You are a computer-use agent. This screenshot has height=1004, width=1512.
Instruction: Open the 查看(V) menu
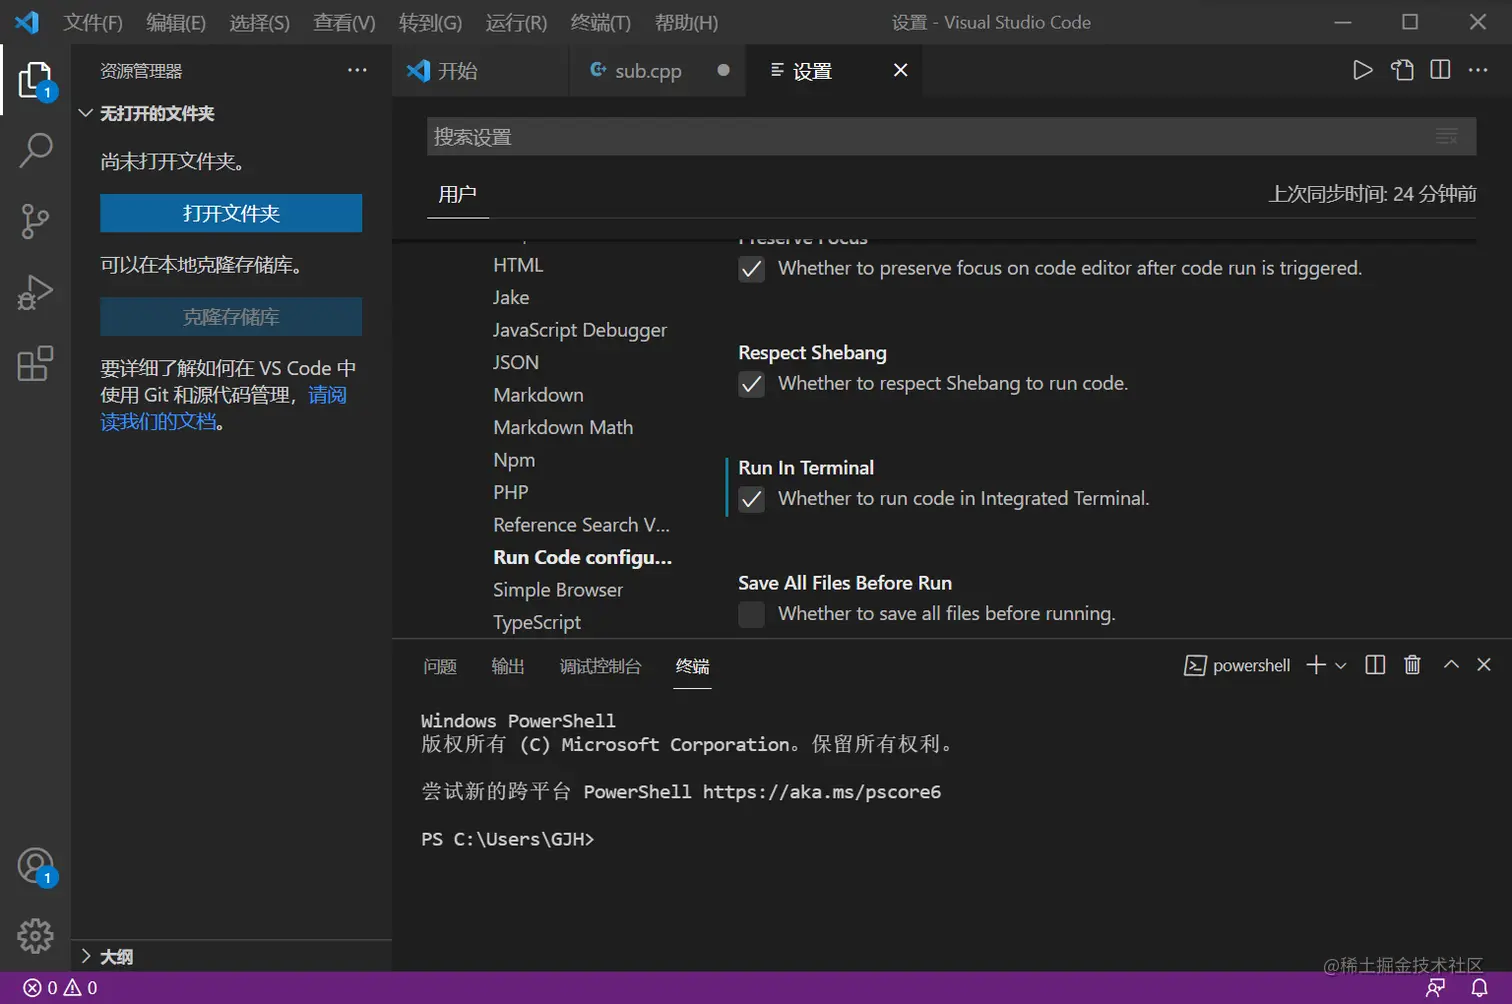344,22
